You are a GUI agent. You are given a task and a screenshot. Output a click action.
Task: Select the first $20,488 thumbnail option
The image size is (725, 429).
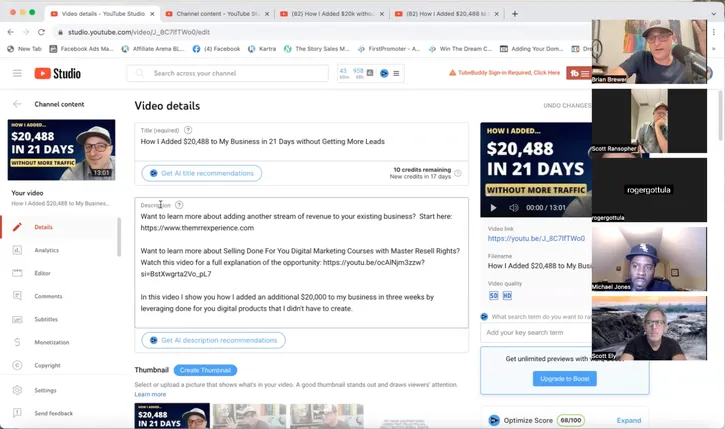(x=172, y=416)
